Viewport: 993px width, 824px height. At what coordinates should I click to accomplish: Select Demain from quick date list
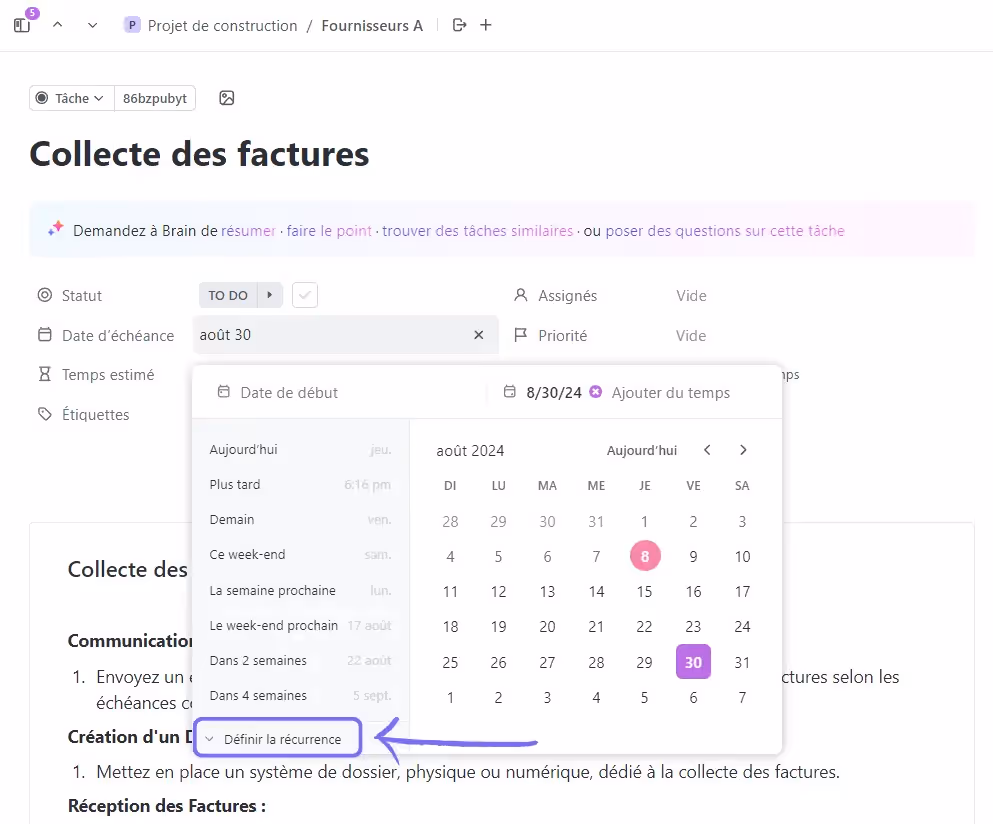[232, 520]
